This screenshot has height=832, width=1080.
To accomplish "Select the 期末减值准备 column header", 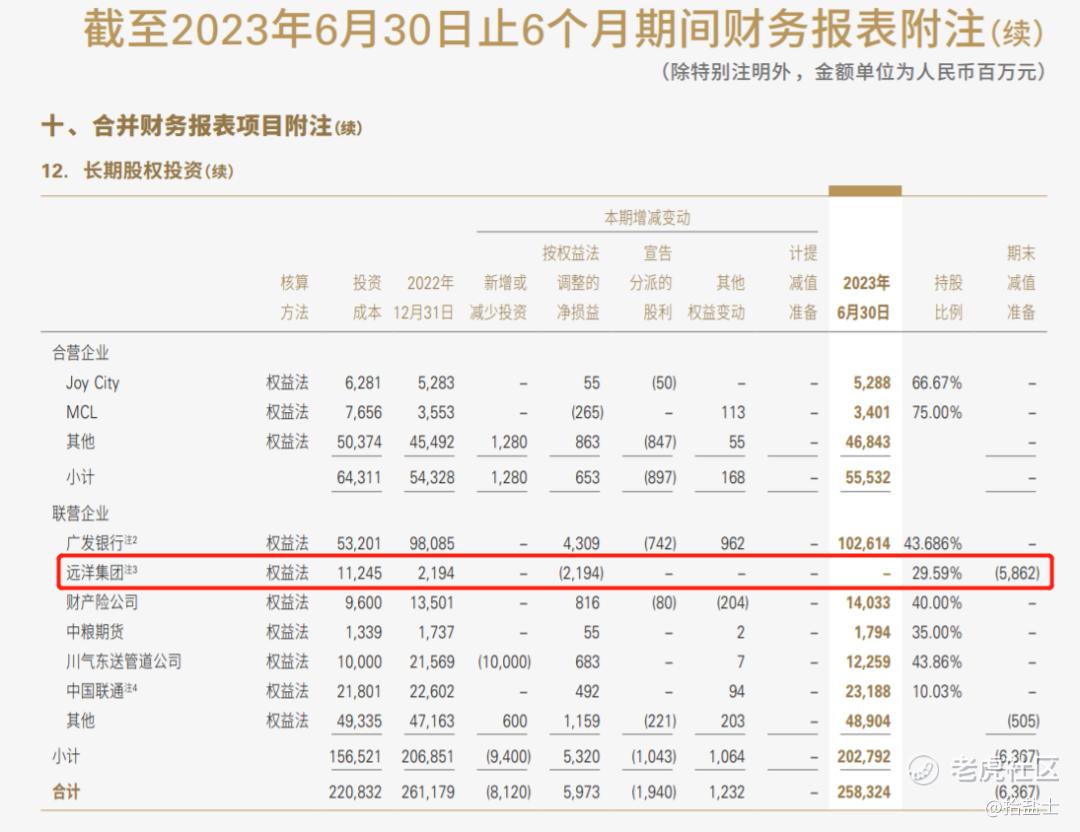I will coord(1021,282).
